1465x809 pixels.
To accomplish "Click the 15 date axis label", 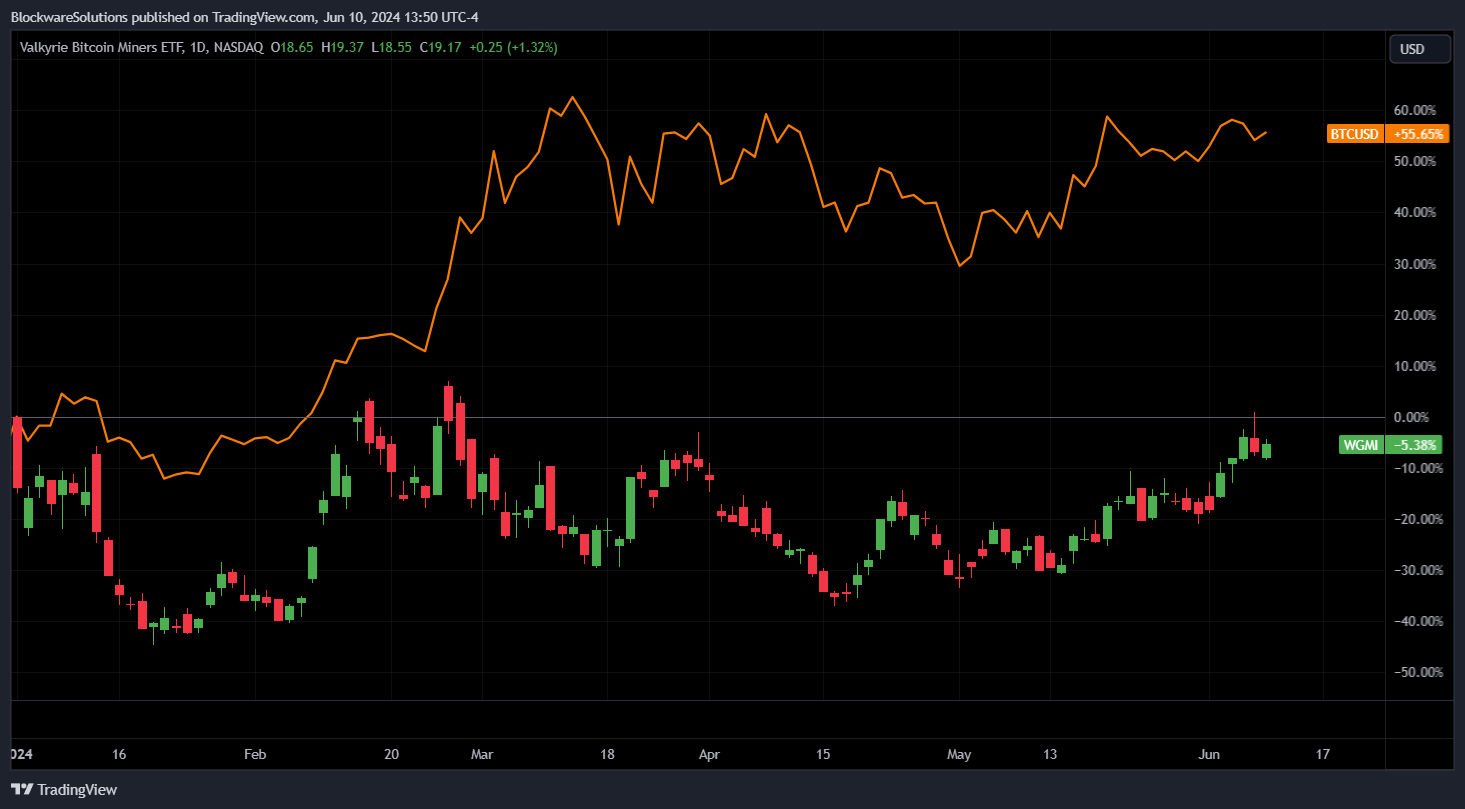I will click(x=823, y=754).
